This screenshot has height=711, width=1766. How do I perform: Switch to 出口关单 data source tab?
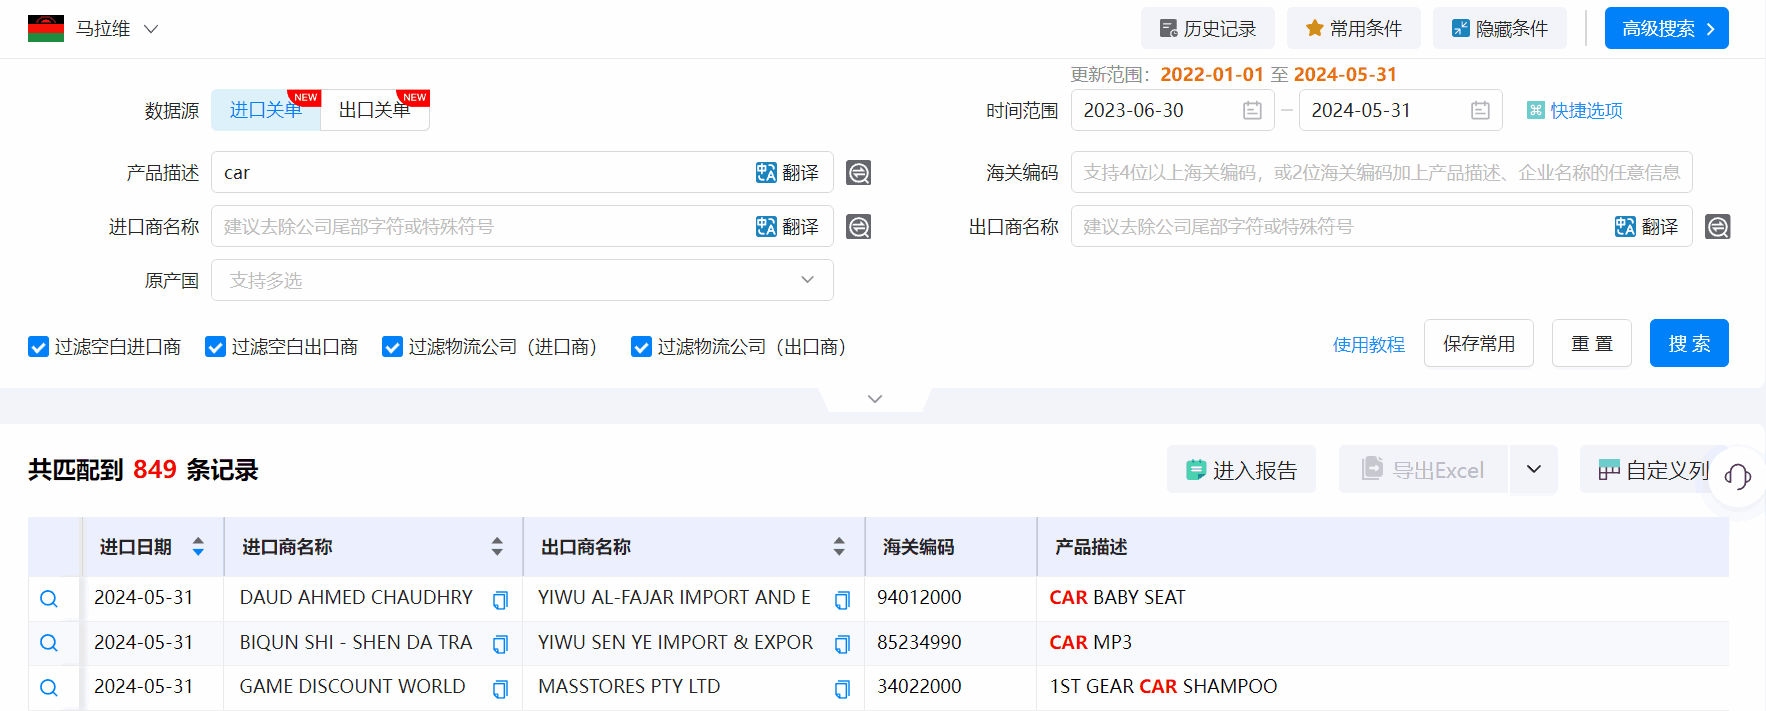pyautogui.click(x=375, y=110)
